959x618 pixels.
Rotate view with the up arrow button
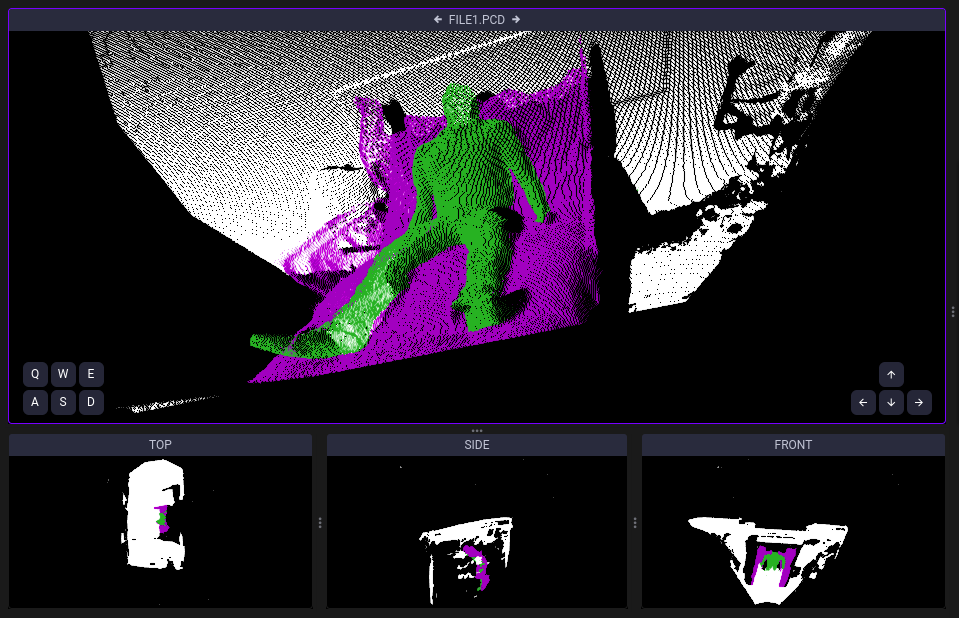(891, 374)
